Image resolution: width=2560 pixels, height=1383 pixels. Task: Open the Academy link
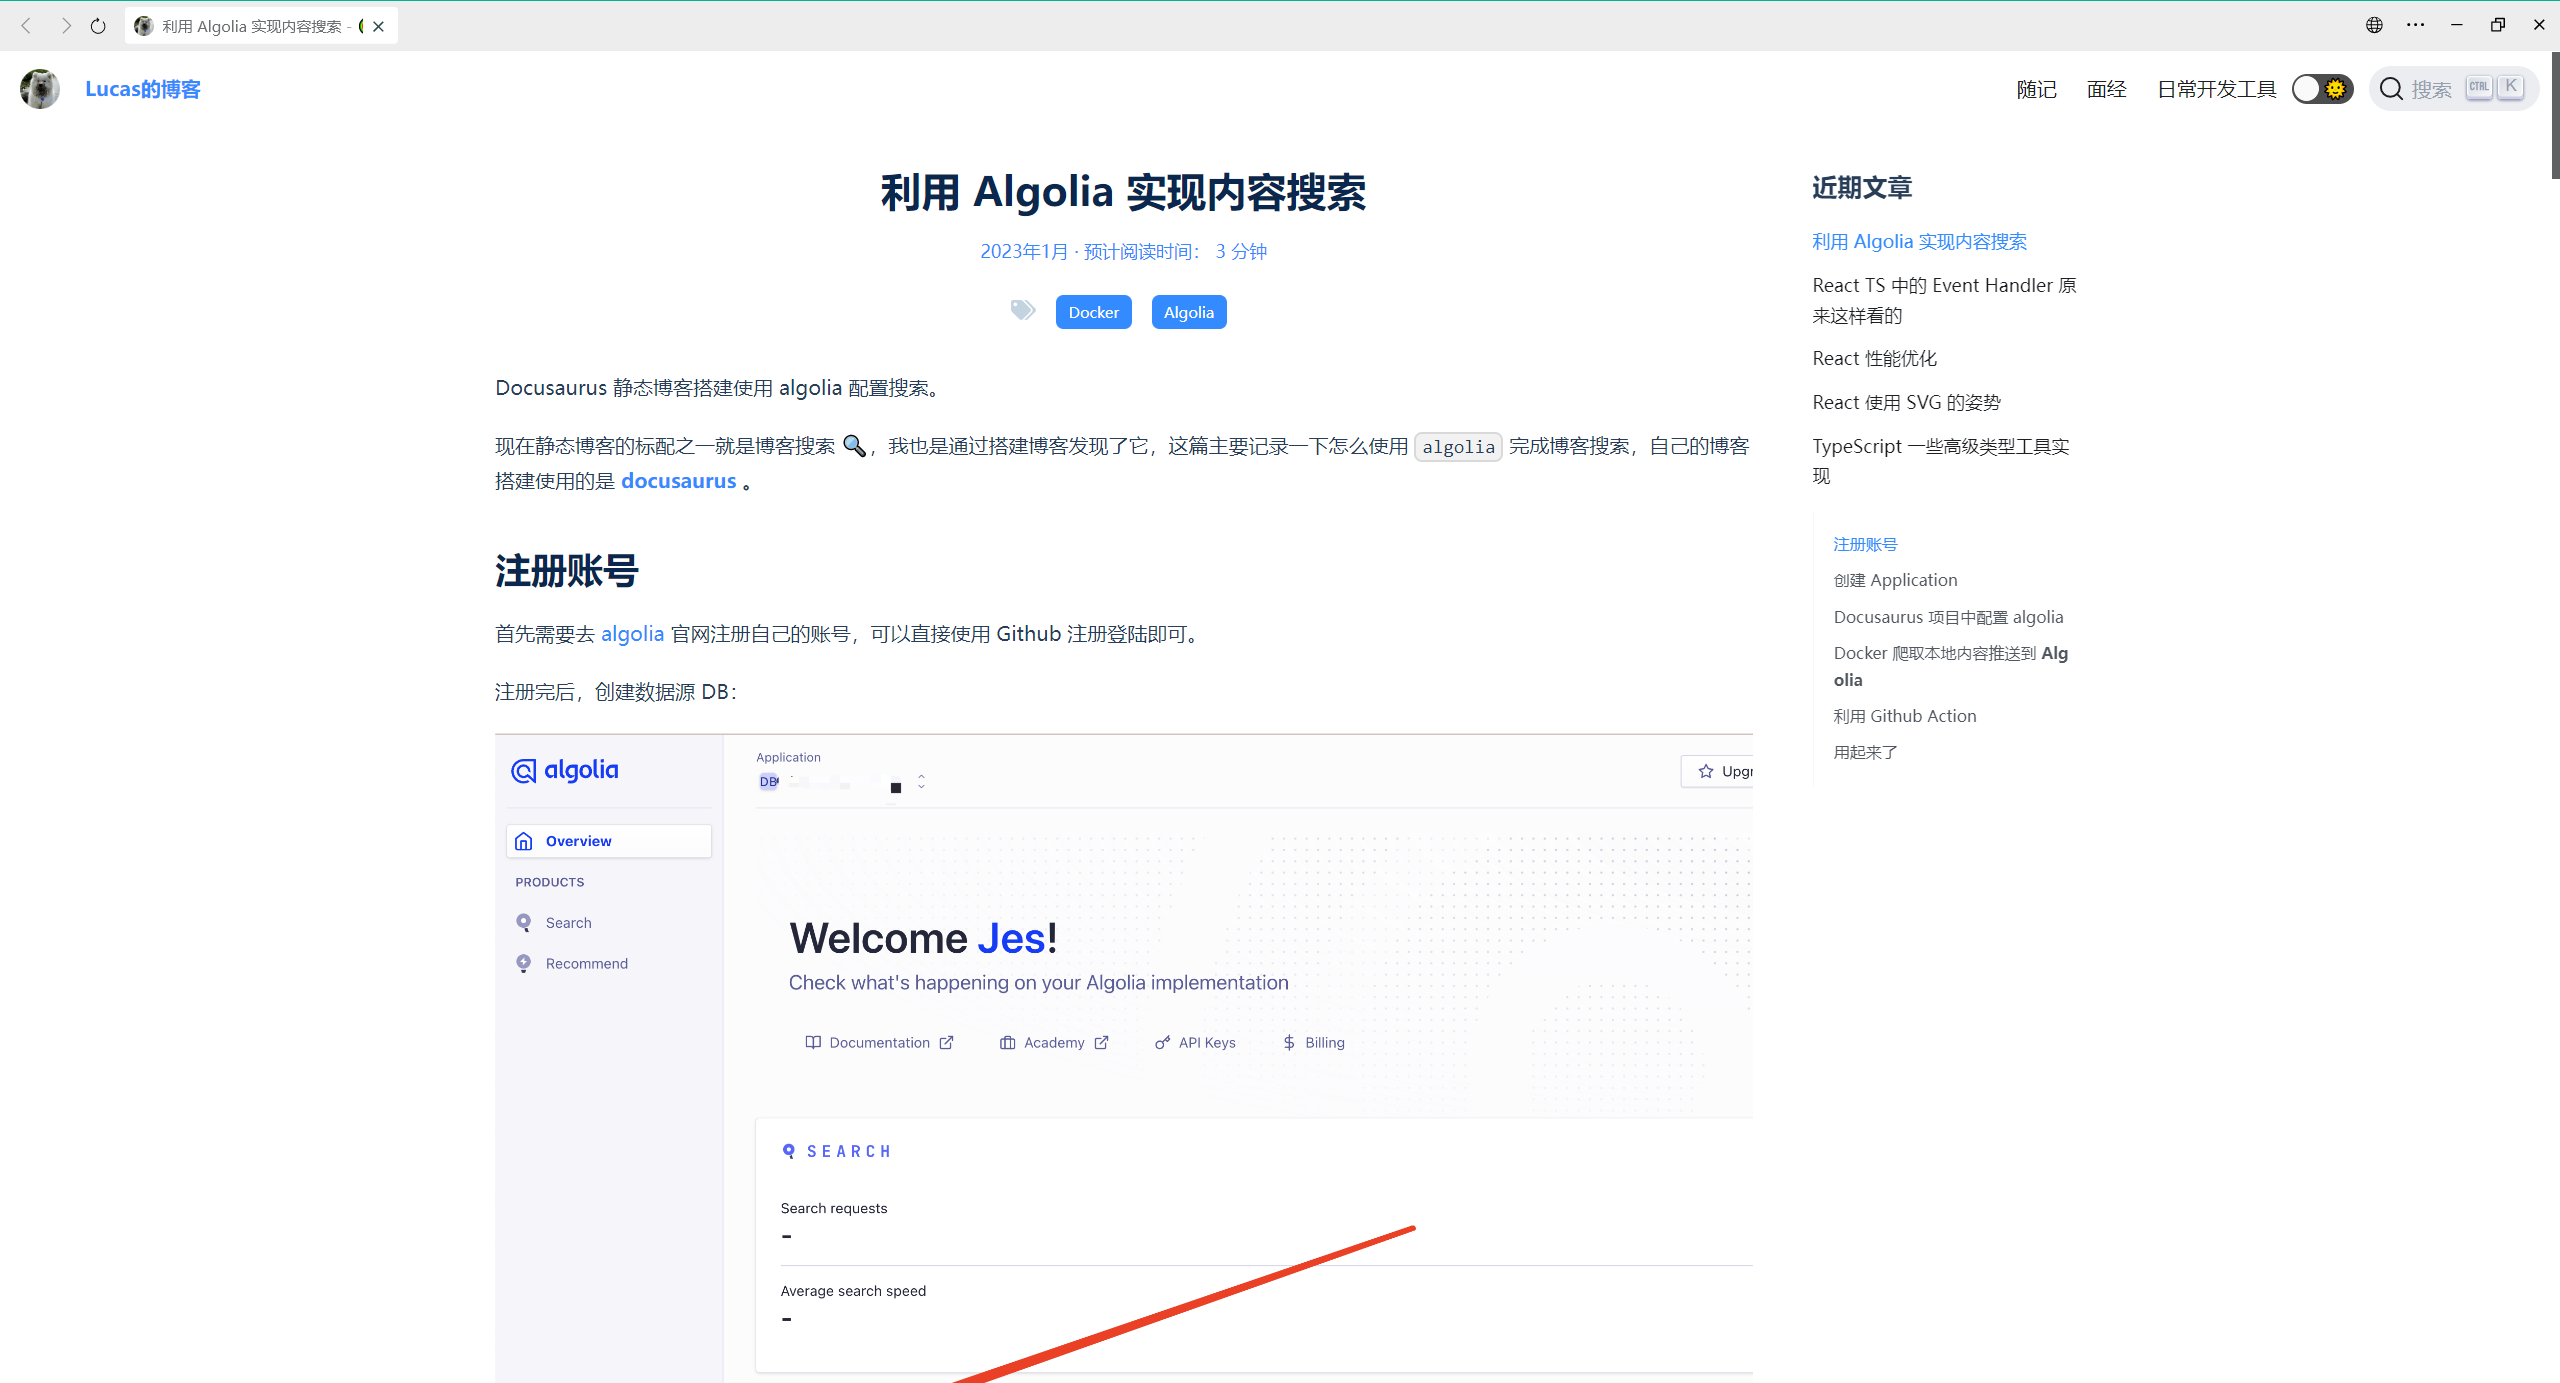tap(1054, 1043)
